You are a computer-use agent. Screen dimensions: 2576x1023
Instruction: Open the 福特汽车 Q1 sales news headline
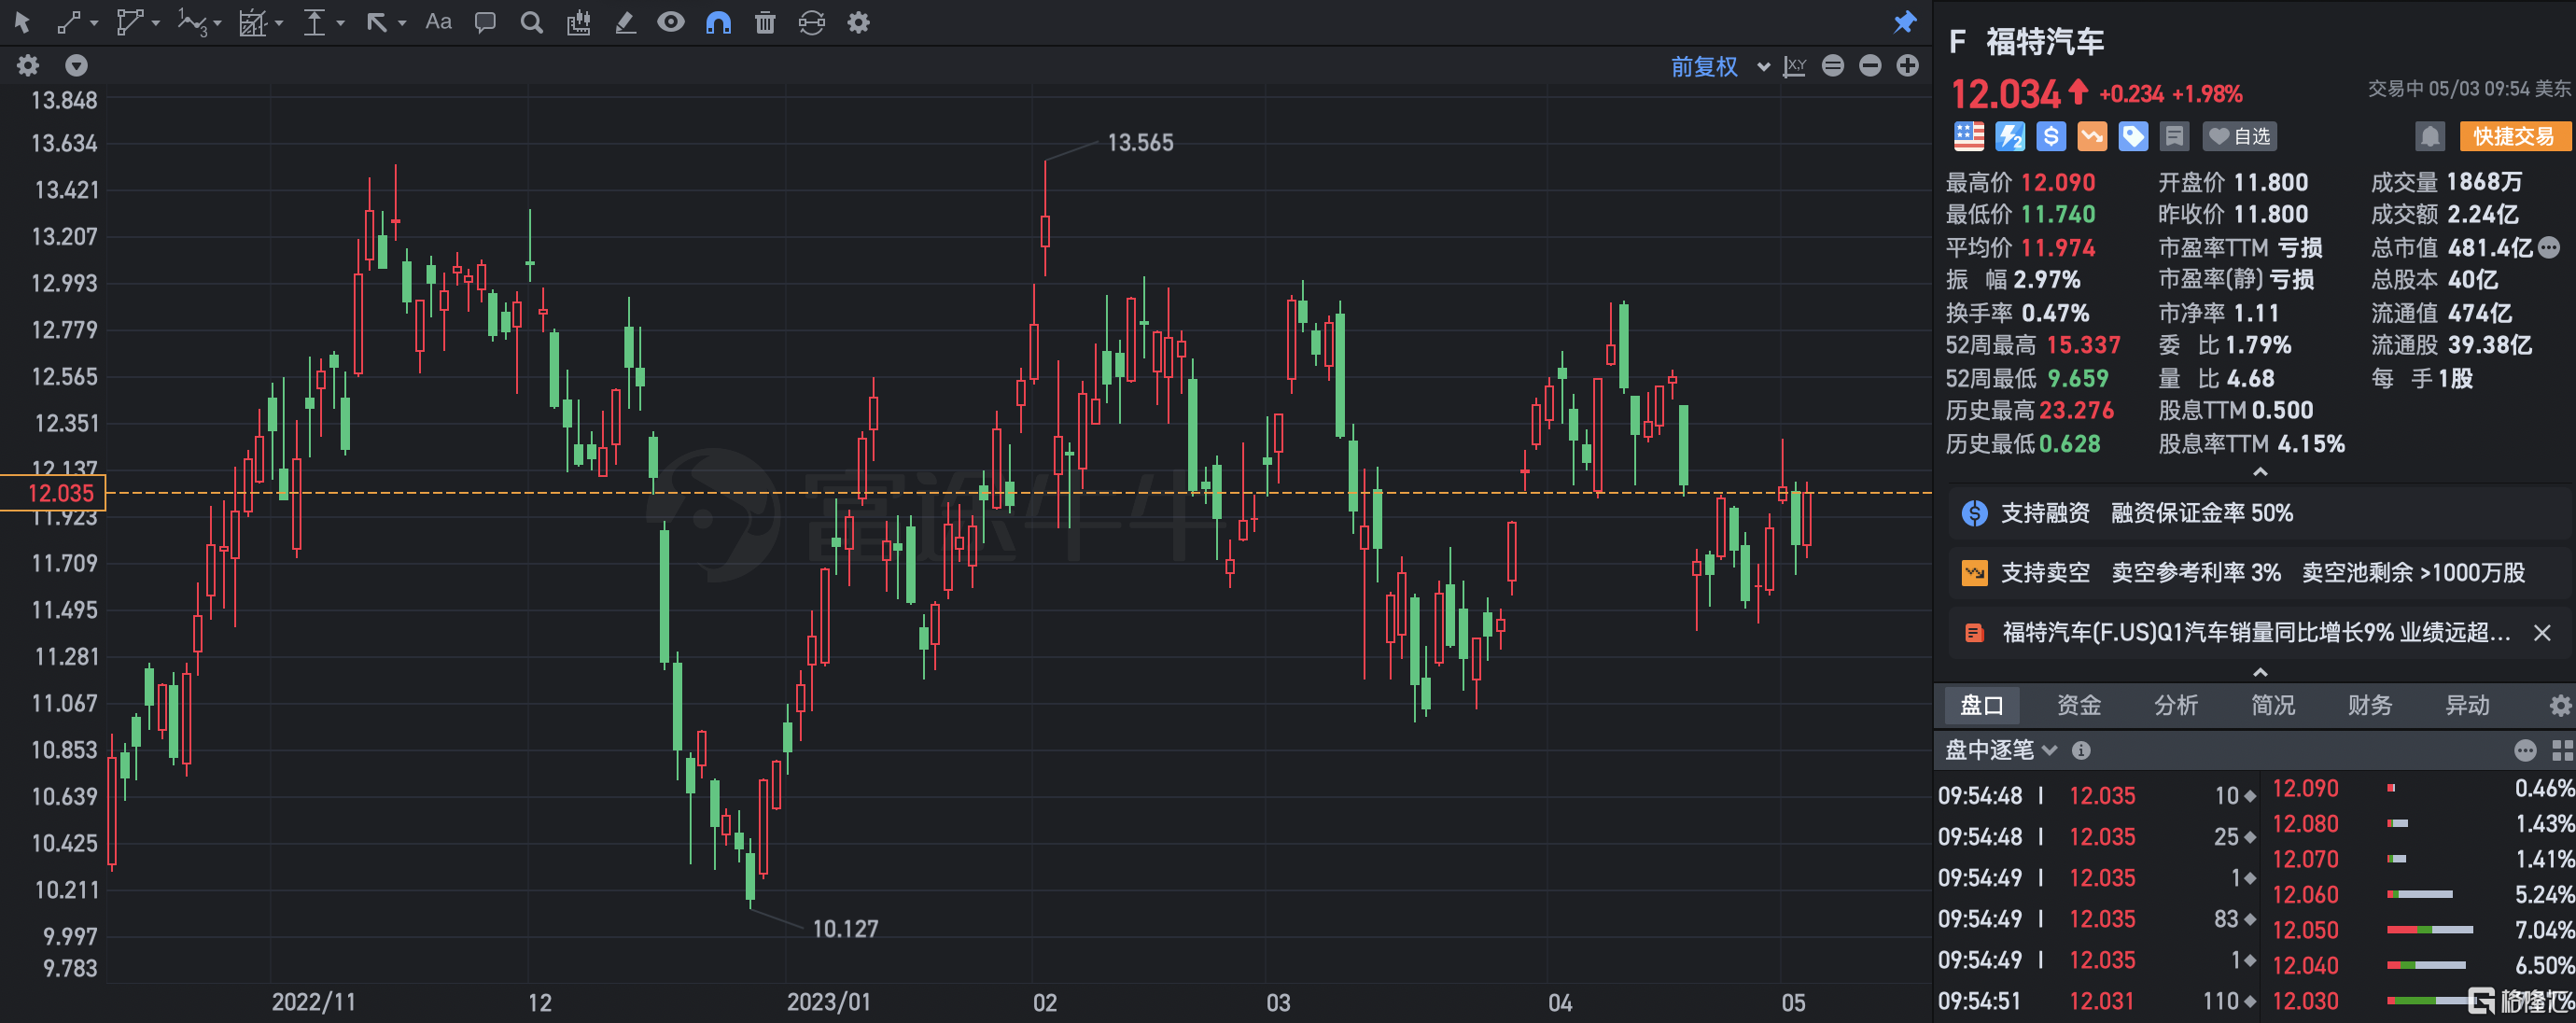(x=2255, y=632)
